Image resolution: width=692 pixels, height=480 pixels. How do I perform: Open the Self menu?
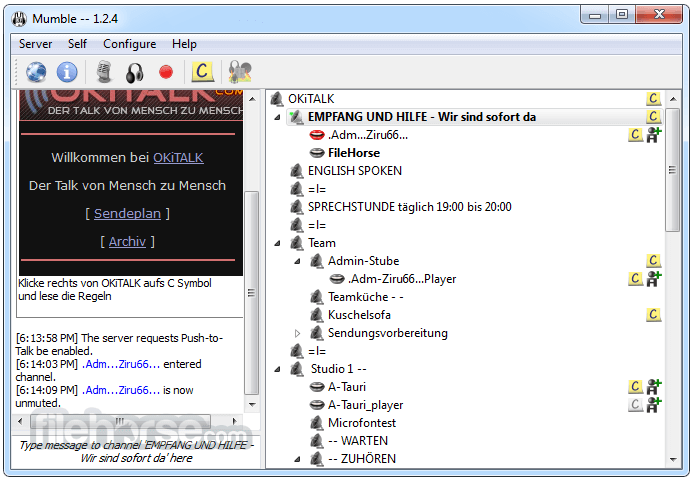[77, 44]
